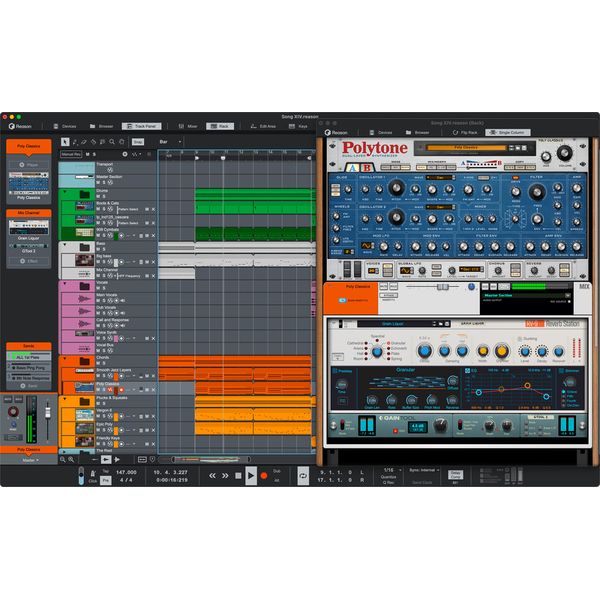Click Single Column in the rack window
600x600 pixels.
click(508, 132)
